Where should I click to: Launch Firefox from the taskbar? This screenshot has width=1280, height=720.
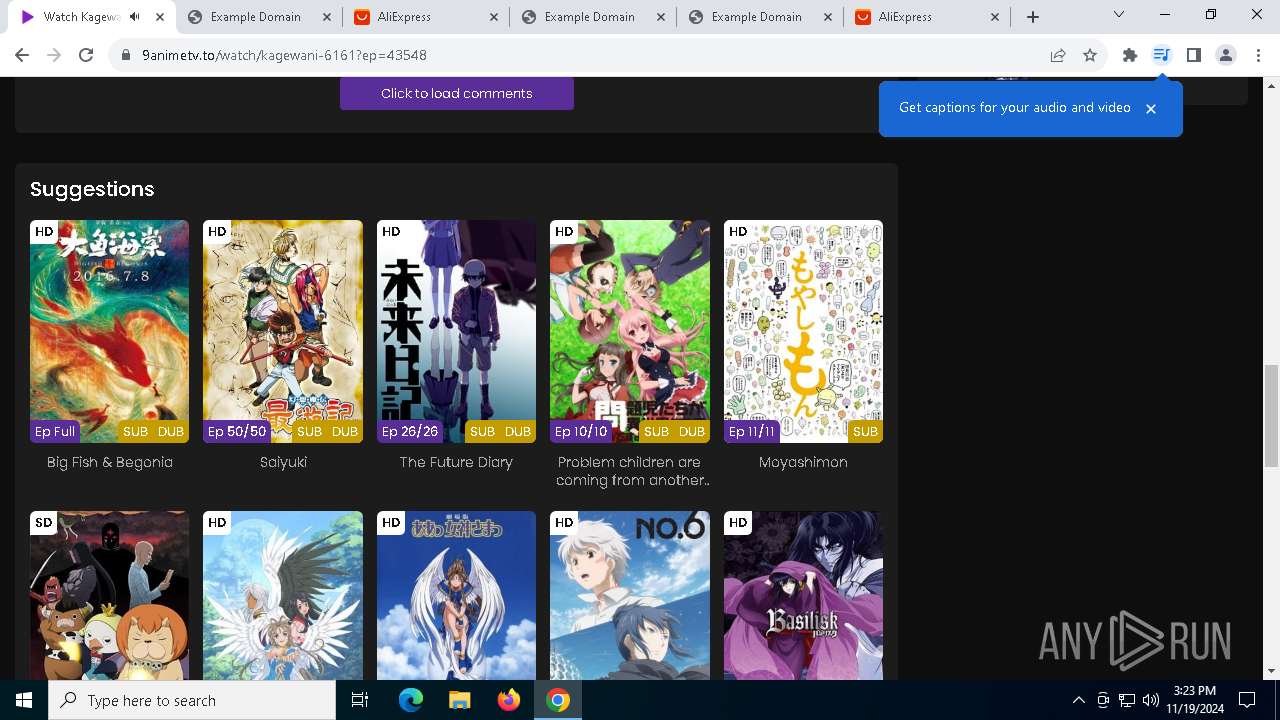click(509, 700)
